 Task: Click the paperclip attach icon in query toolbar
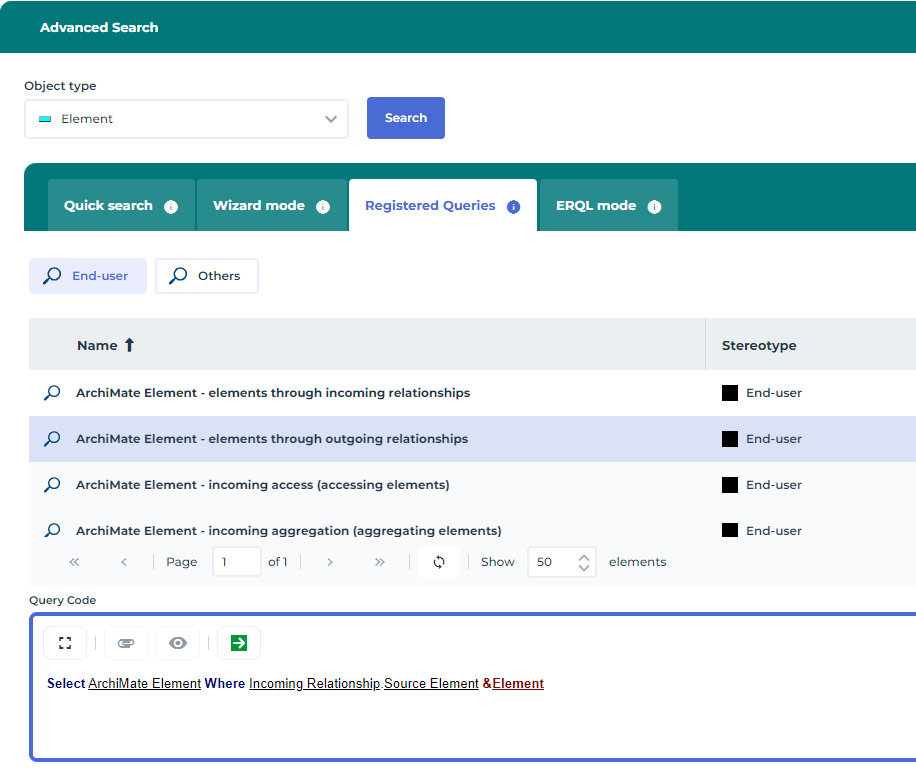pos(125,643)
